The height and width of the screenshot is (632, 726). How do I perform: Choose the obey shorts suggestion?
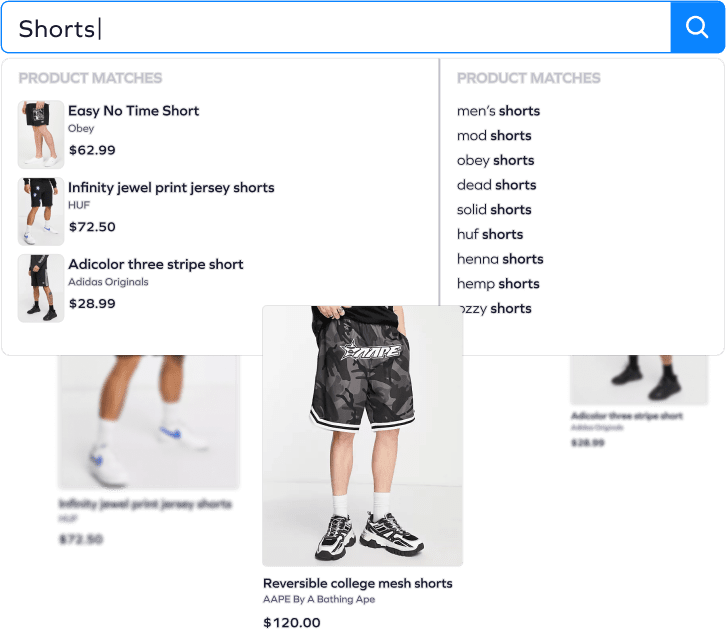(x=495, y=160)
